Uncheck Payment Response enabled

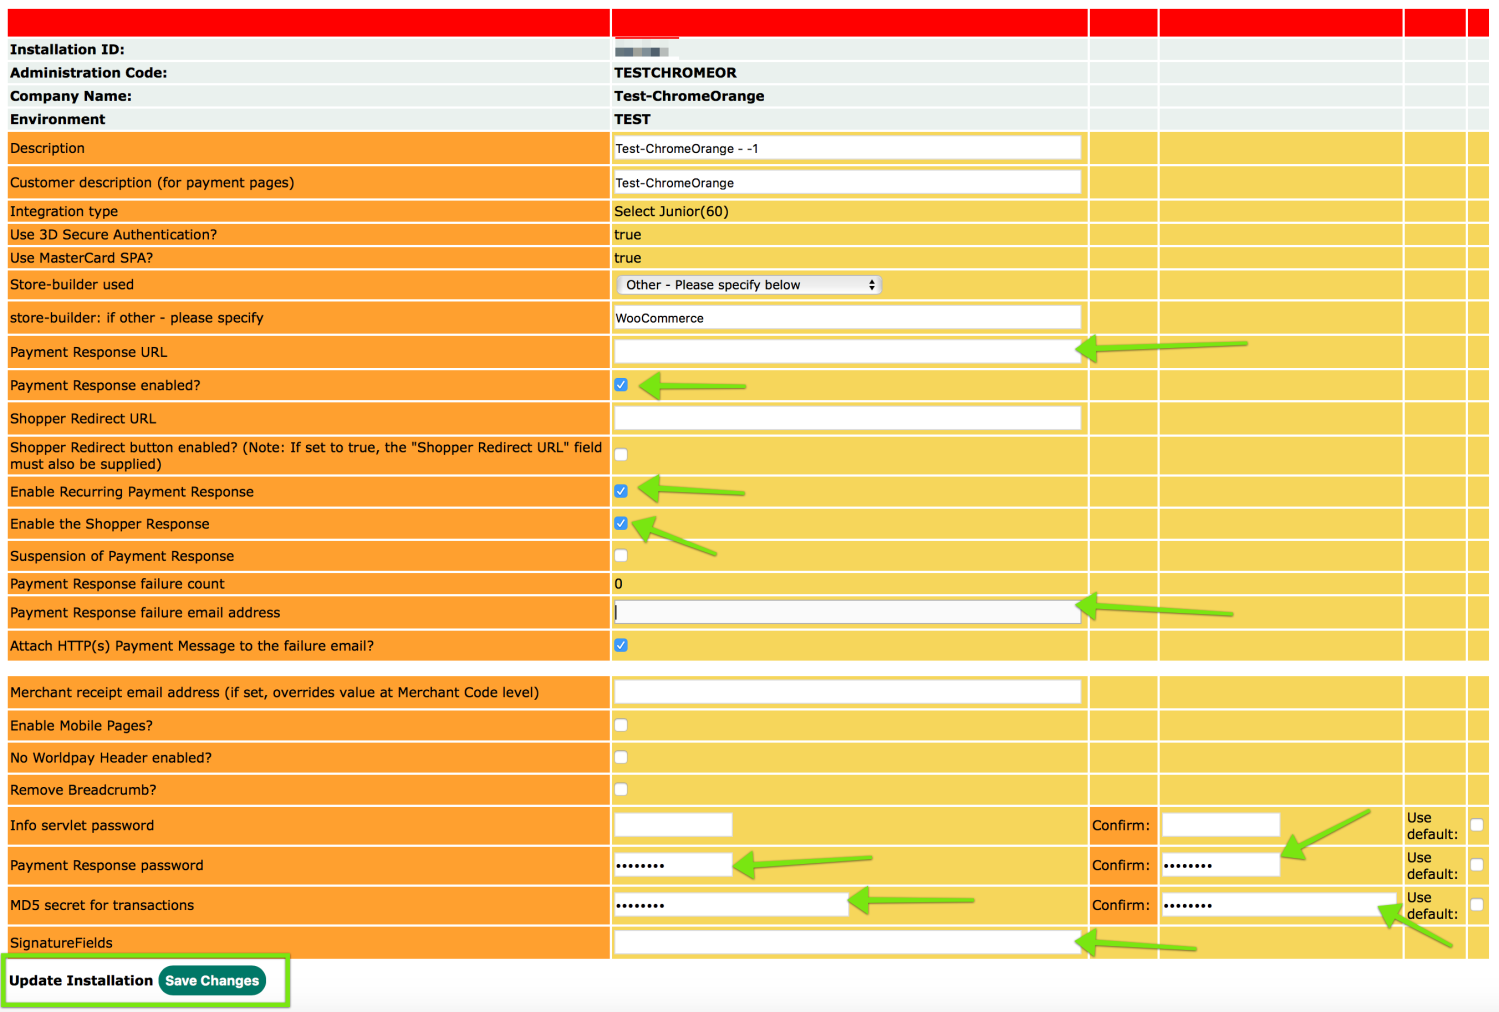pos(621,384)
